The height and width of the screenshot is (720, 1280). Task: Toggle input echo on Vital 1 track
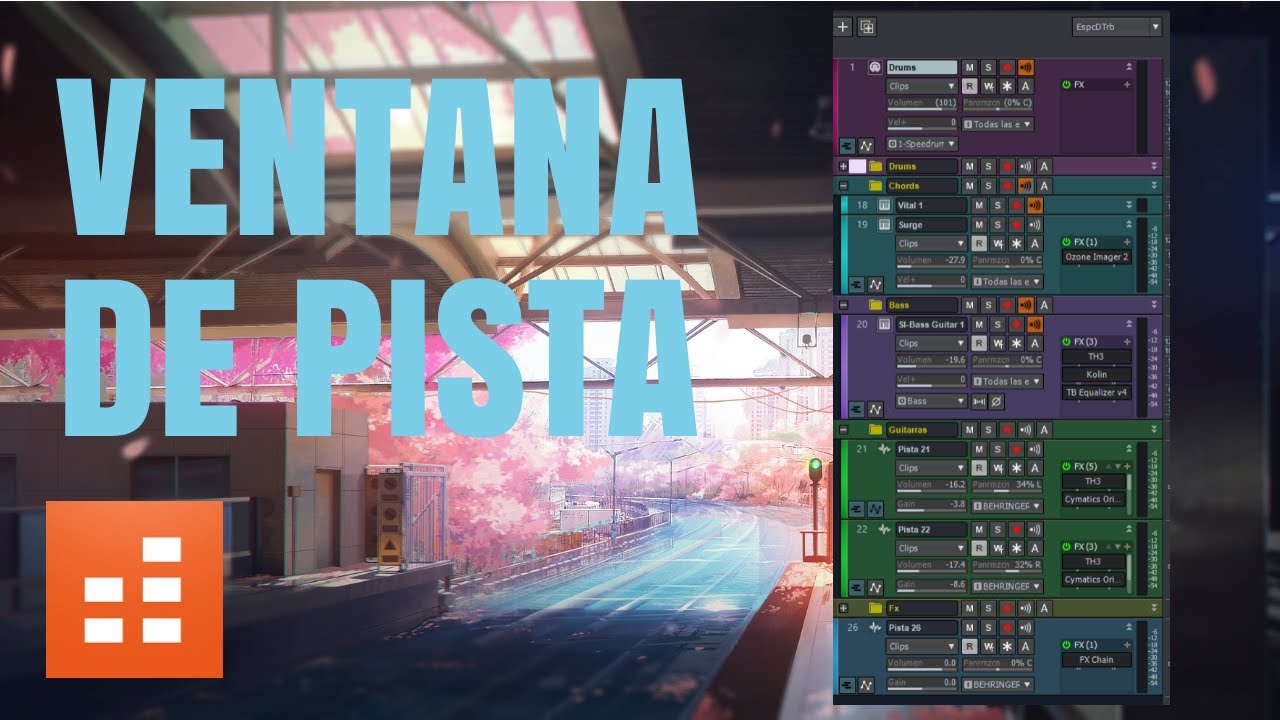(x=1035, y=205)
